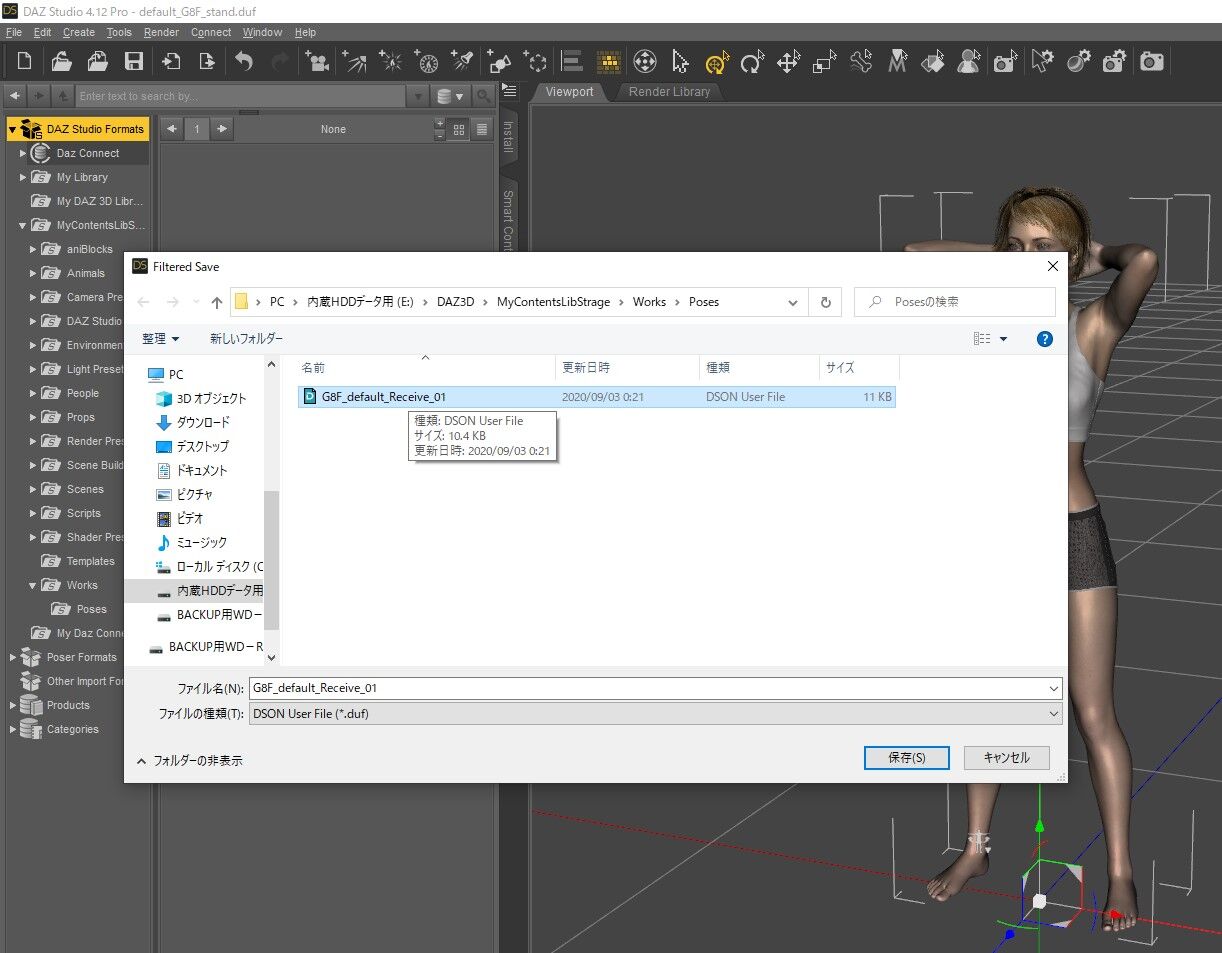This screenshot has height=953, width=1222.
Task: Create a new scene with the blank page icon
Action: (x=24, y=62)
